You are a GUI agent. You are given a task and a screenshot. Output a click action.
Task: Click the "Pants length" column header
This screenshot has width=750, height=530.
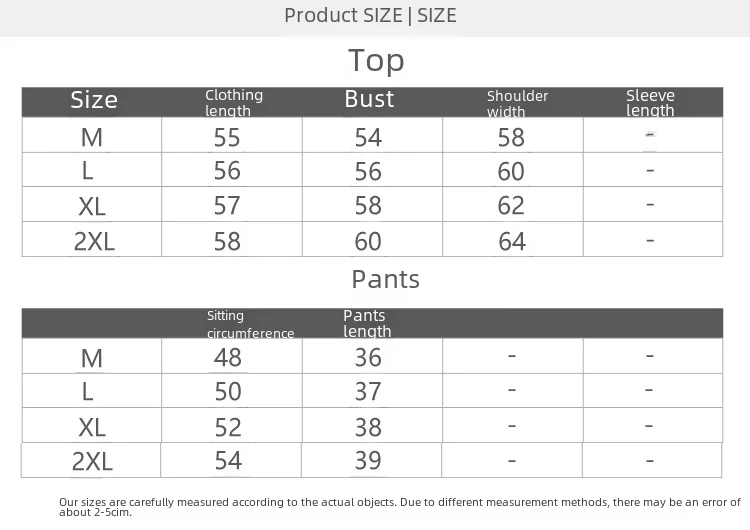click(367, 323)
